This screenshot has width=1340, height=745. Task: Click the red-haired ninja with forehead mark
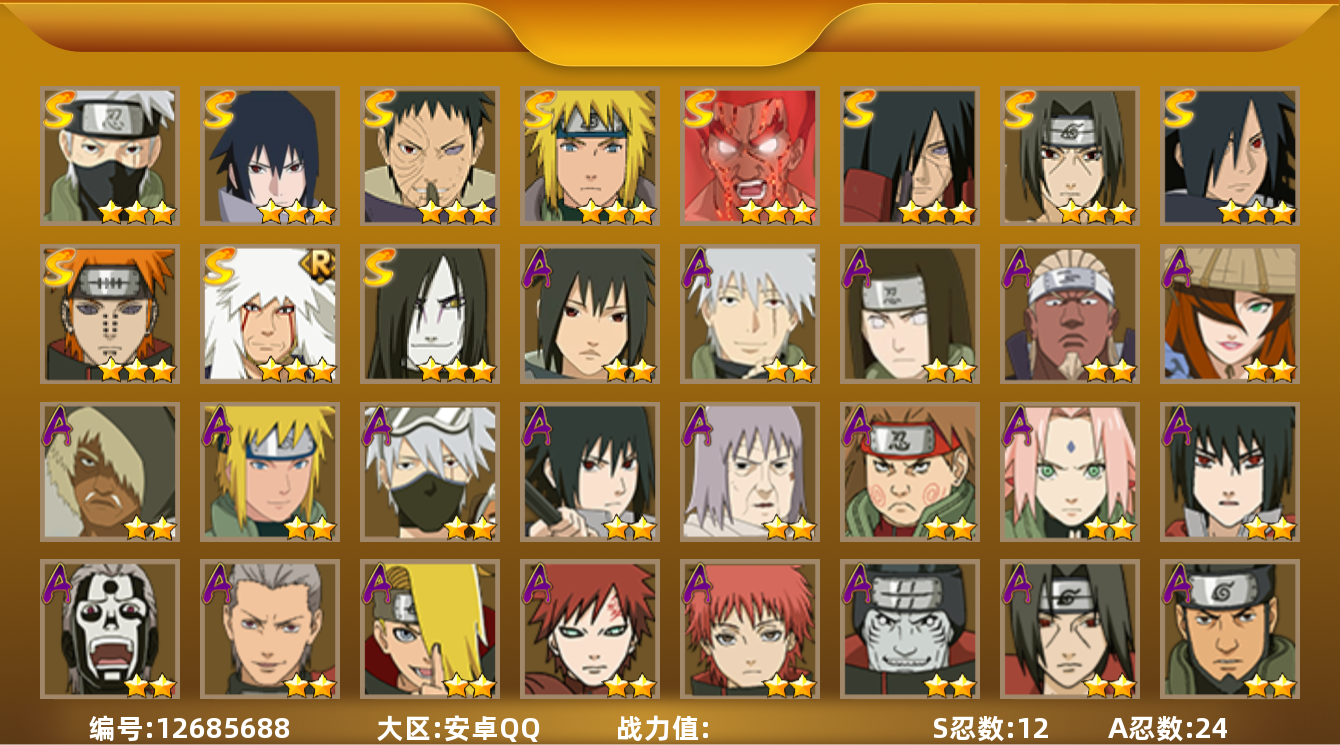pos(590,629)
